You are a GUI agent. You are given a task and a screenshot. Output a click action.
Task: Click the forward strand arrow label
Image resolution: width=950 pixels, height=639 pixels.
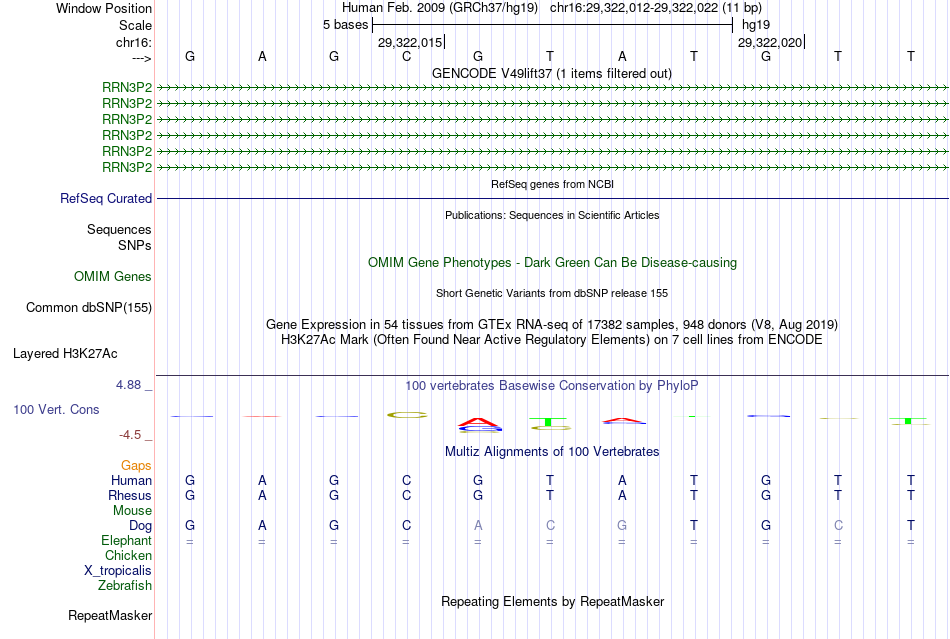[142, 58]
